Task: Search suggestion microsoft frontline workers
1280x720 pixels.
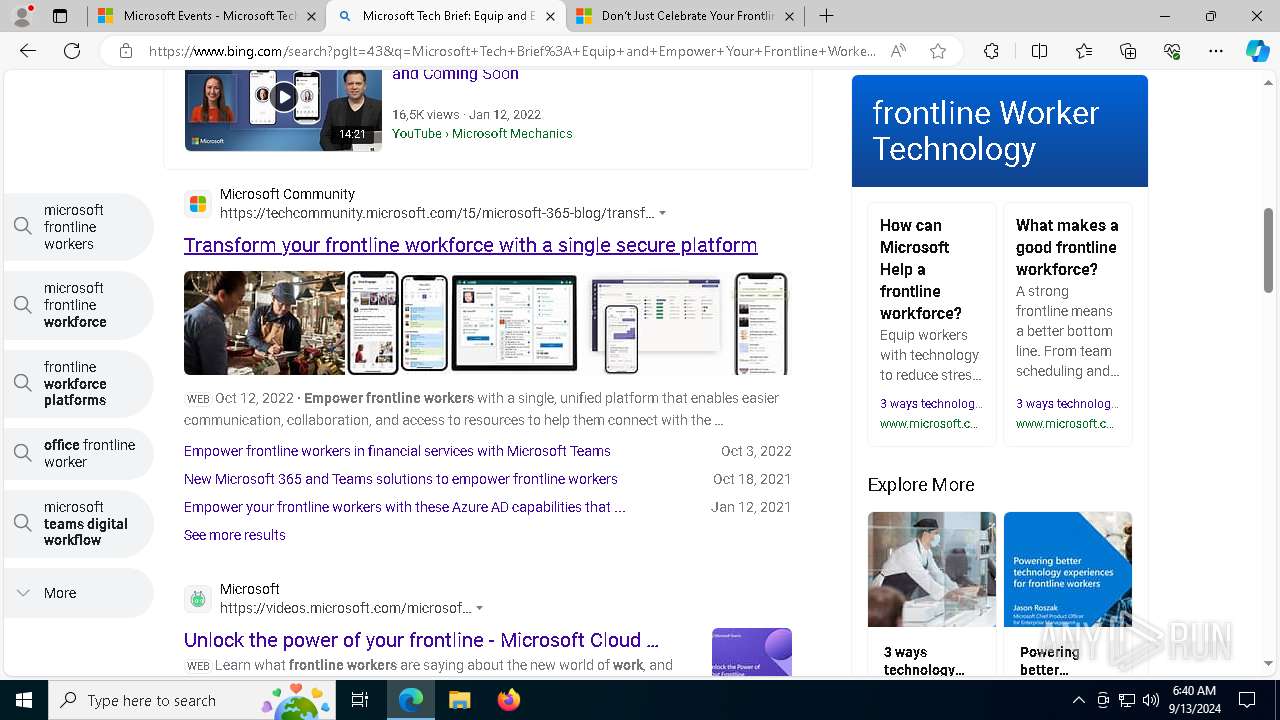Action: (79, 227)
